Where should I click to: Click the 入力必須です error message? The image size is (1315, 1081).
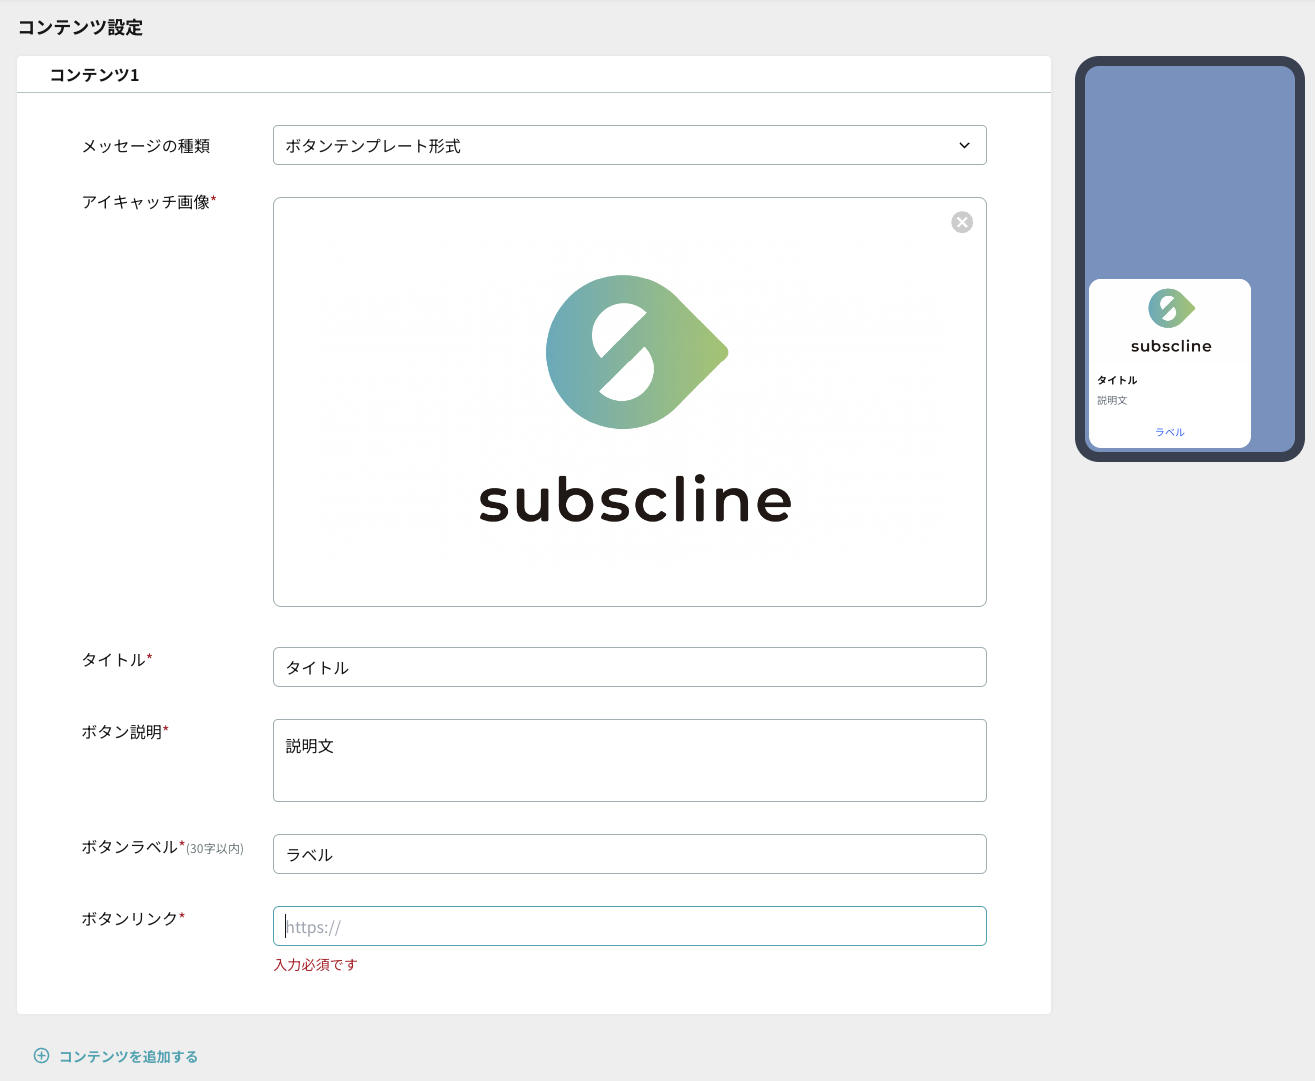[x=315, y=965]
